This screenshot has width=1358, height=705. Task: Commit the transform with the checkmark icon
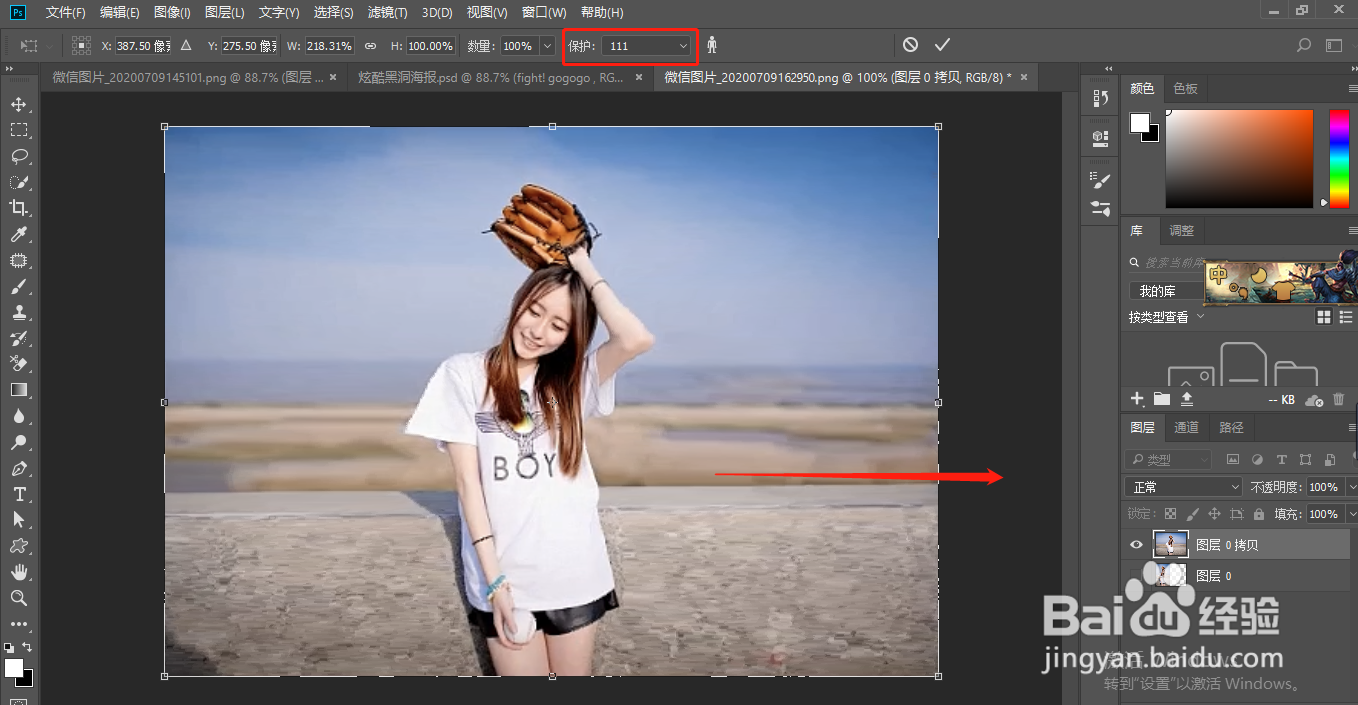(x=942, y=45)
